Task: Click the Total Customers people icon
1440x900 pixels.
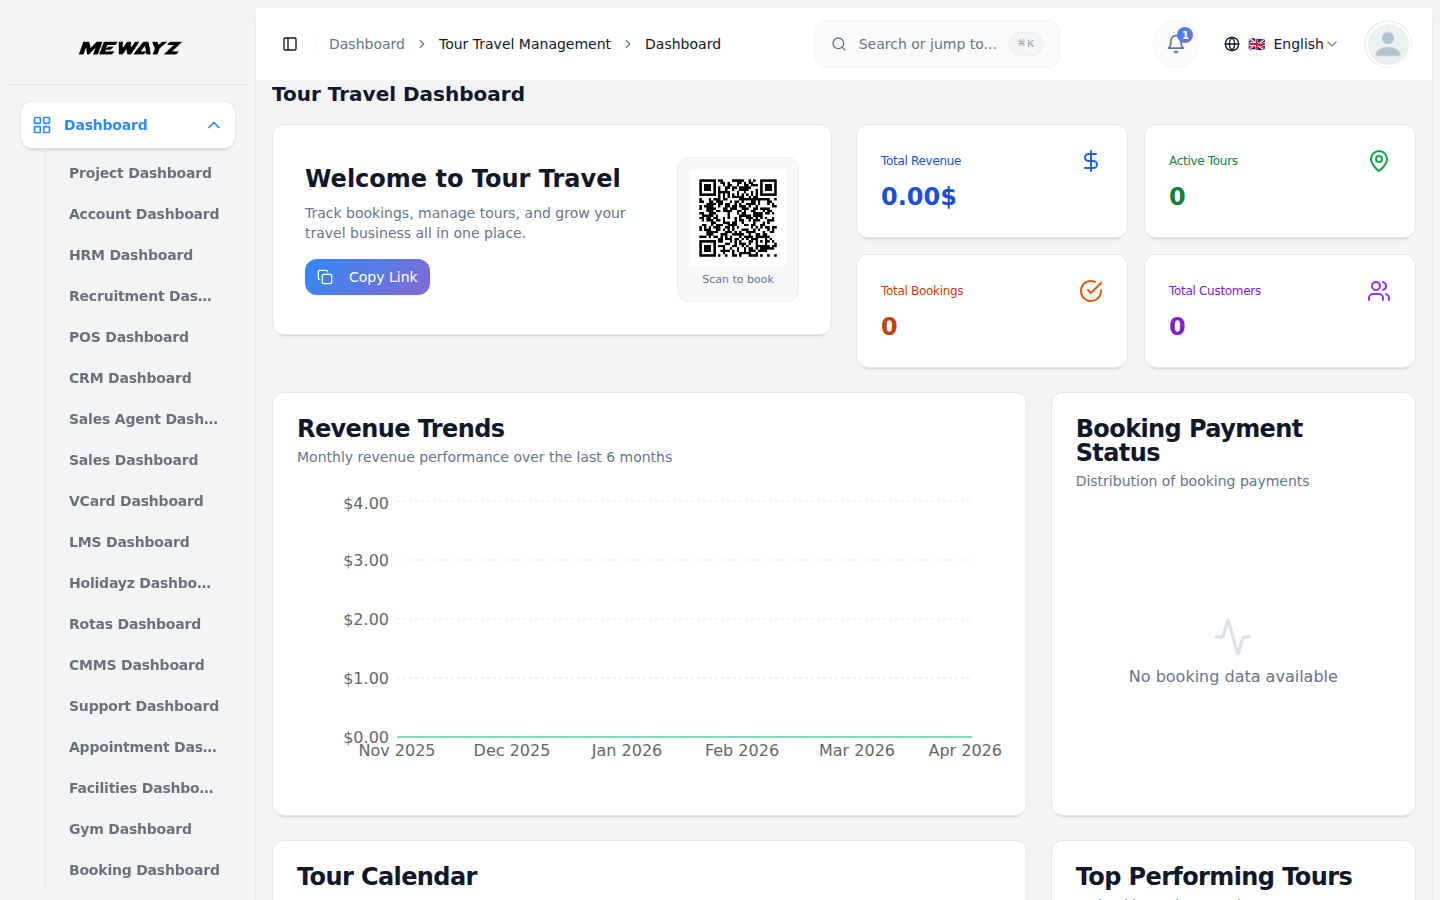Action: (x=1378, y=291)
